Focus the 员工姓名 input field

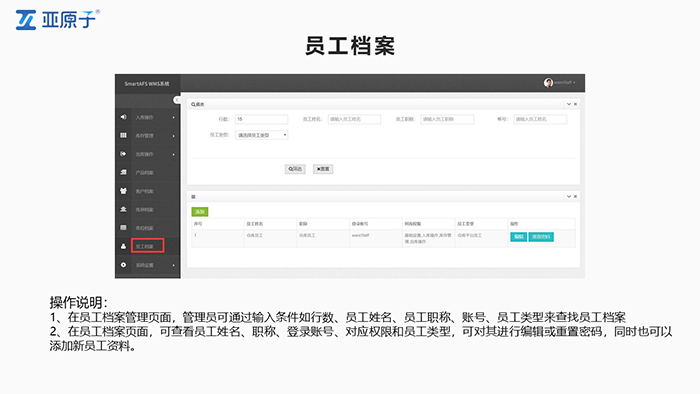pos(354,119)
